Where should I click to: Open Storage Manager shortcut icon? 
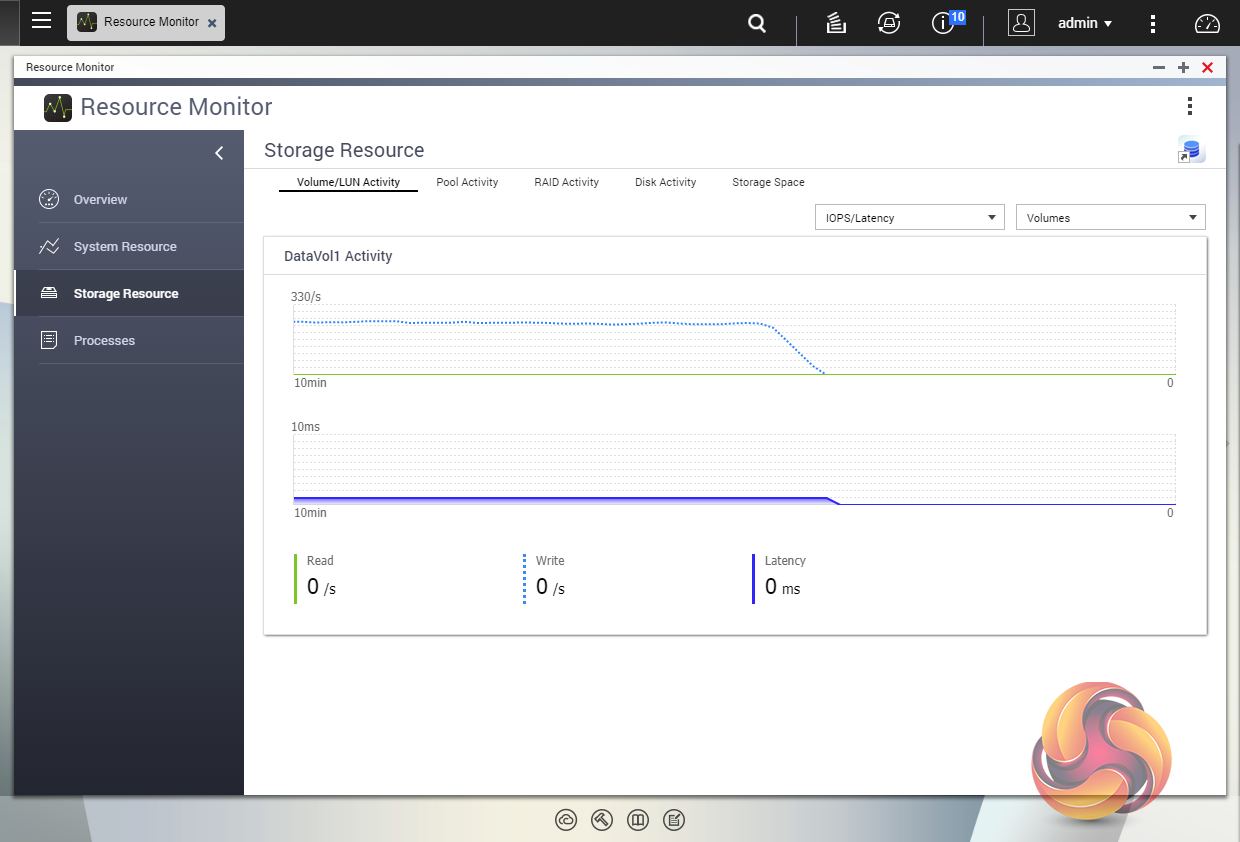click(x=1191, y=150)
